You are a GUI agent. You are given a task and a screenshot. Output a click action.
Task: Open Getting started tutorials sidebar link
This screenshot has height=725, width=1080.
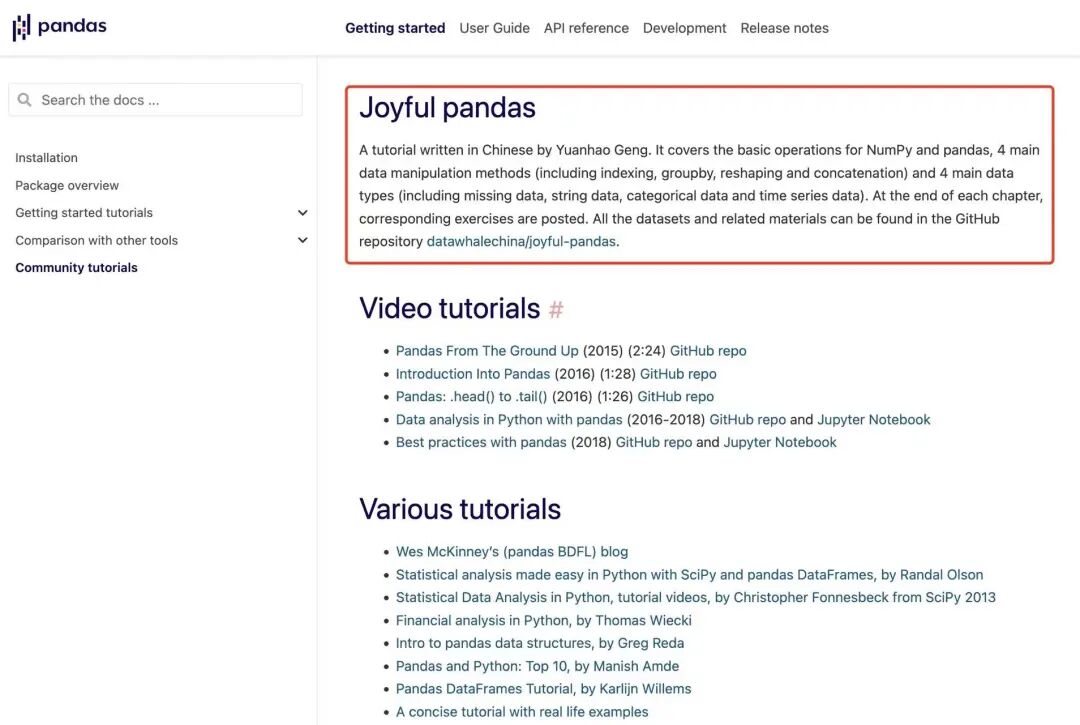[x=84, y=213]
